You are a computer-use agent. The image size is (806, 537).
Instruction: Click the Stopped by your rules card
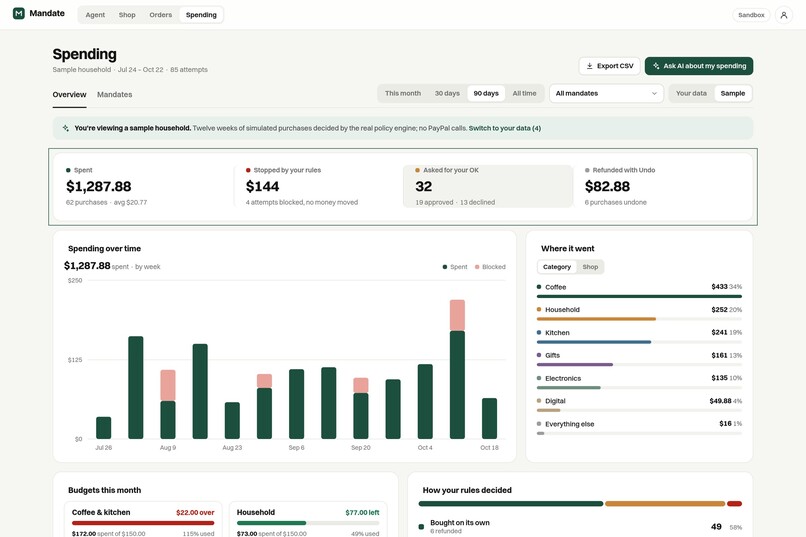[319, 187]
